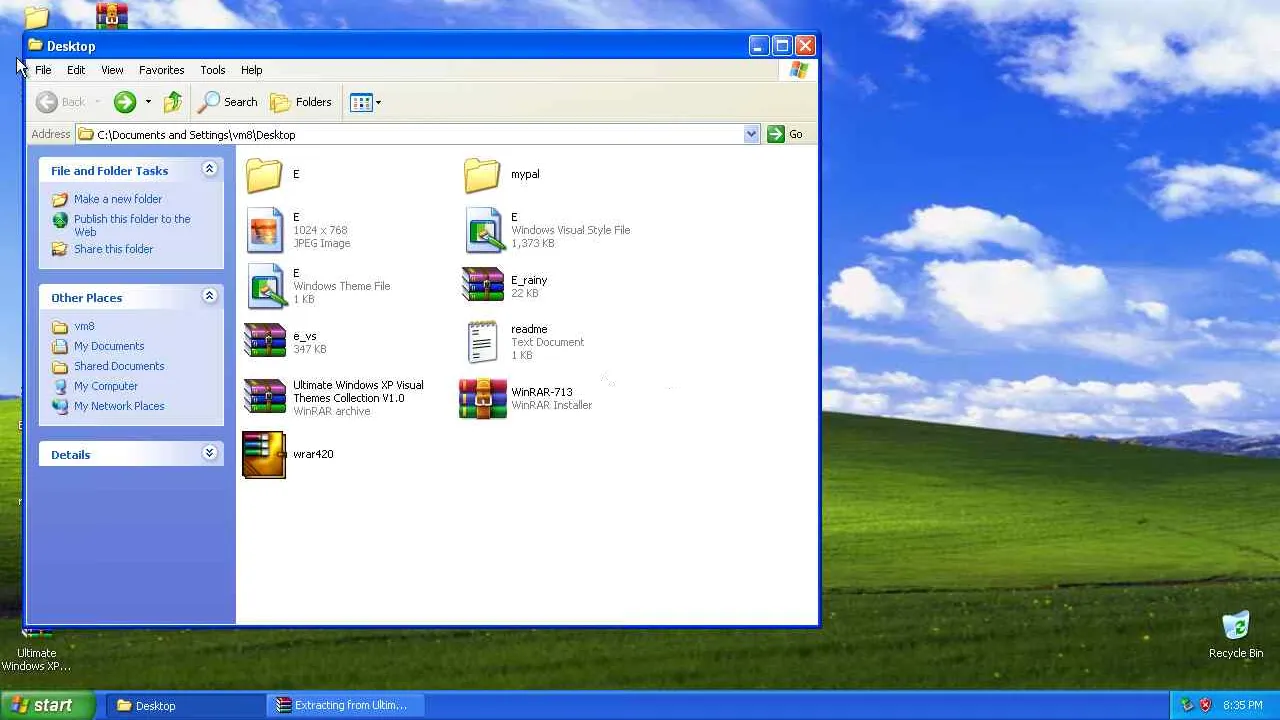
Task: Click the greyed Back toolbar button
Action: point(61,102)
